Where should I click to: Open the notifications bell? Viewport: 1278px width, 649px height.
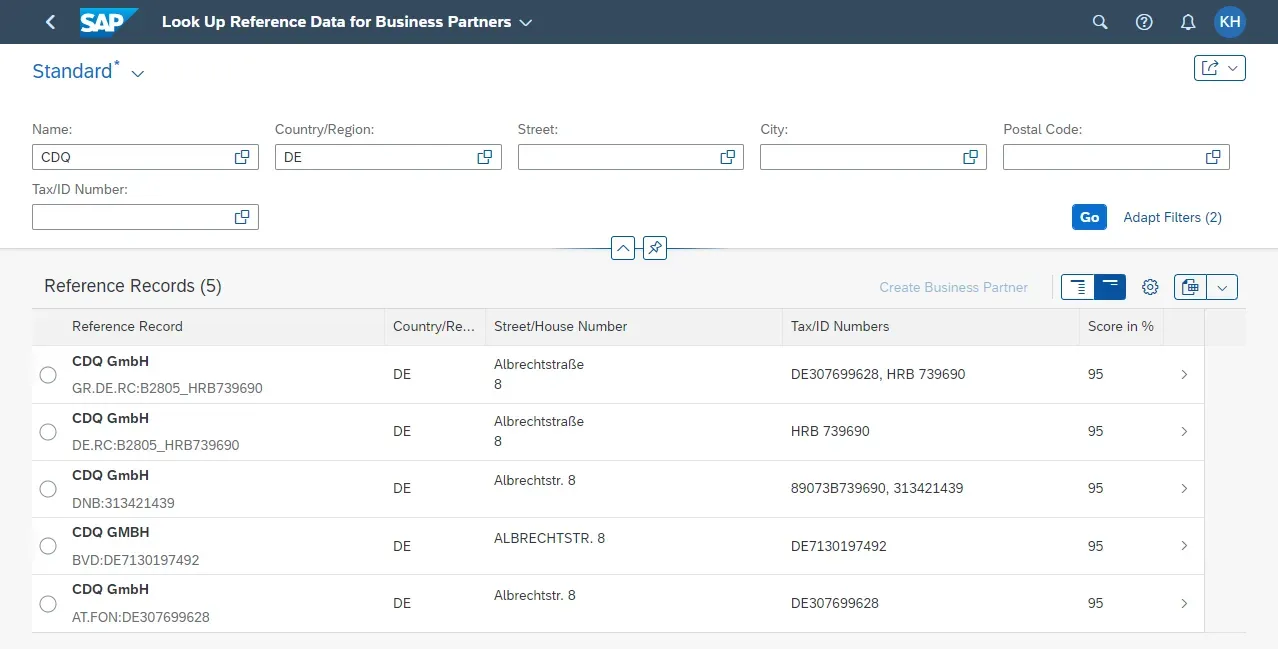point(1188,22)
